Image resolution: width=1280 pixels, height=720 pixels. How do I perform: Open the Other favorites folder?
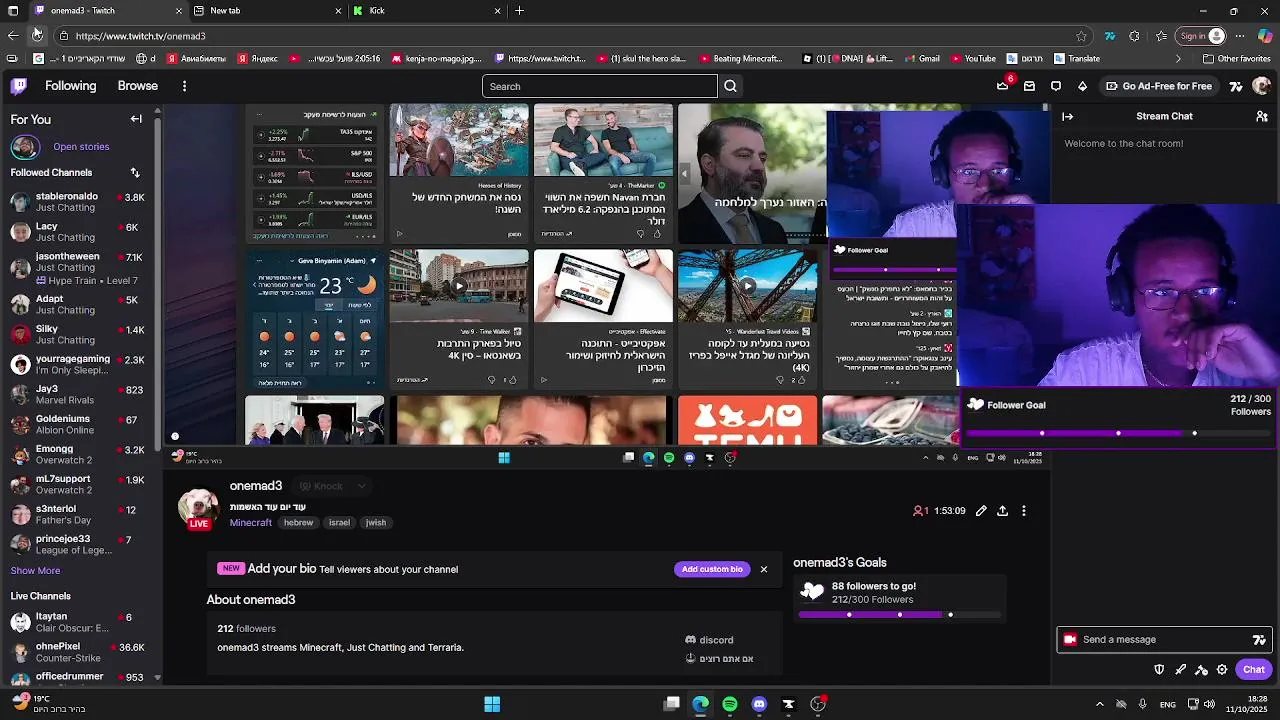pos(1236,59)
